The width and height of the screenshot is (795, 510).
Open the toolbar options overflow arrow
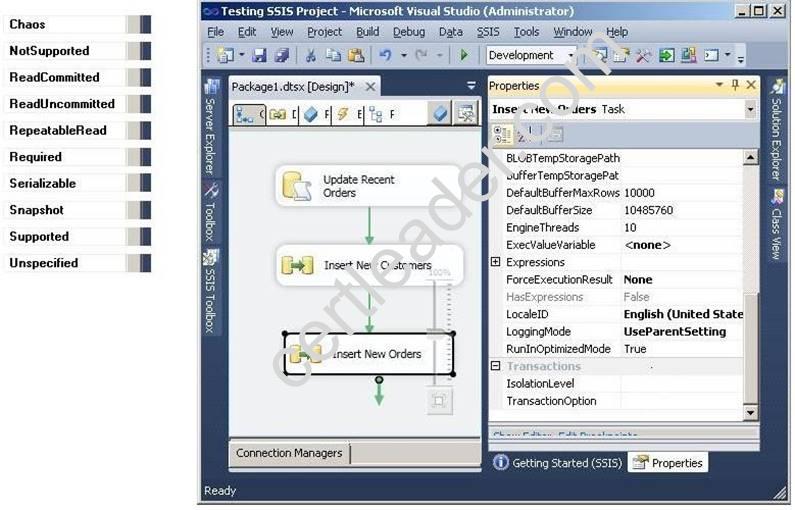(x=740, y=58)
